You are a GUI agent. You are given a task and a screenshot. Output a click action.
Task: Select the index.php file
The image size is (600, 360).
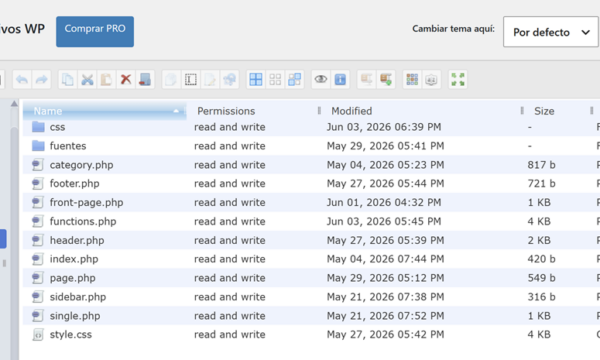coord(311,259)
